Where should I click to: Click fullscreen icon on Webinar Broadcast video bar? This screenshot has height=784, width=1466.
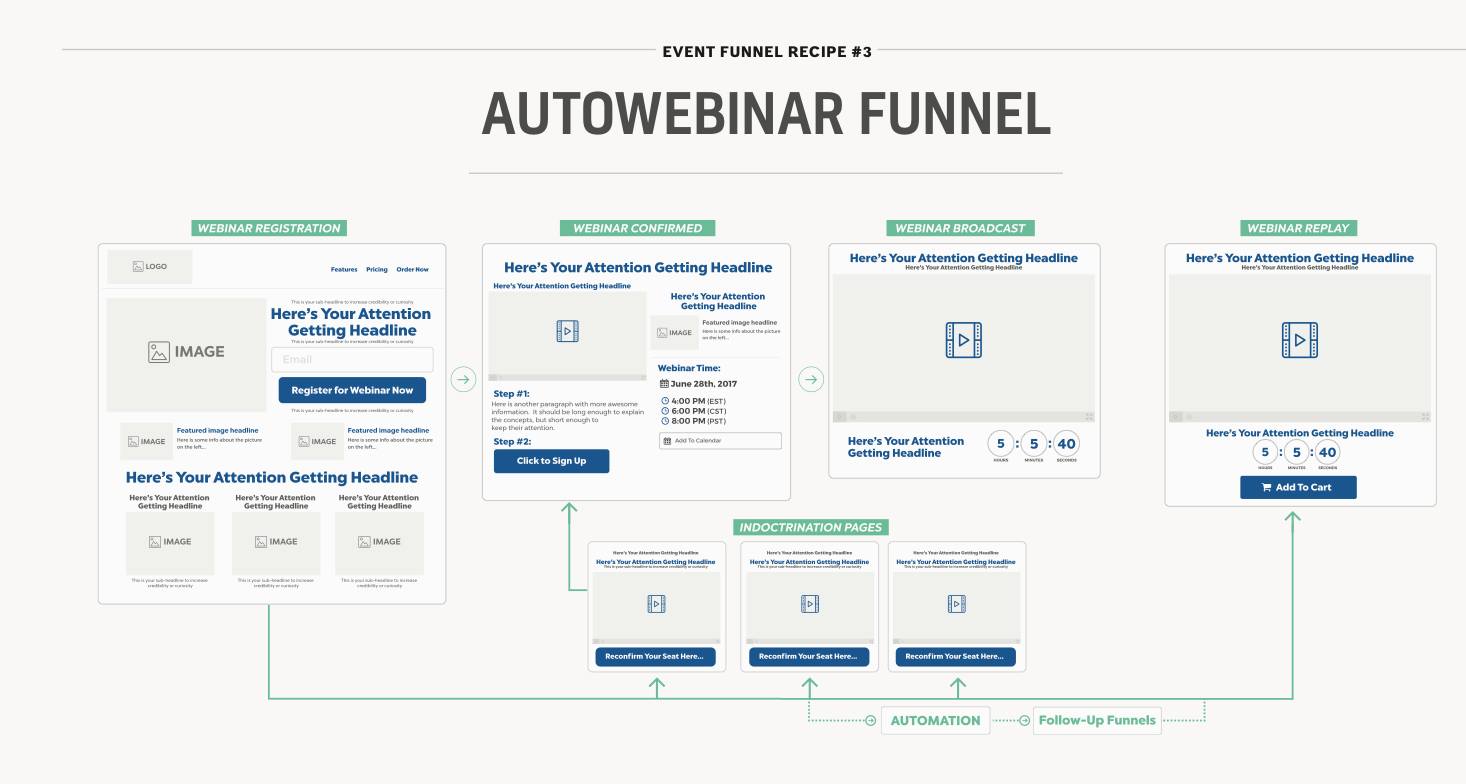1089,416
